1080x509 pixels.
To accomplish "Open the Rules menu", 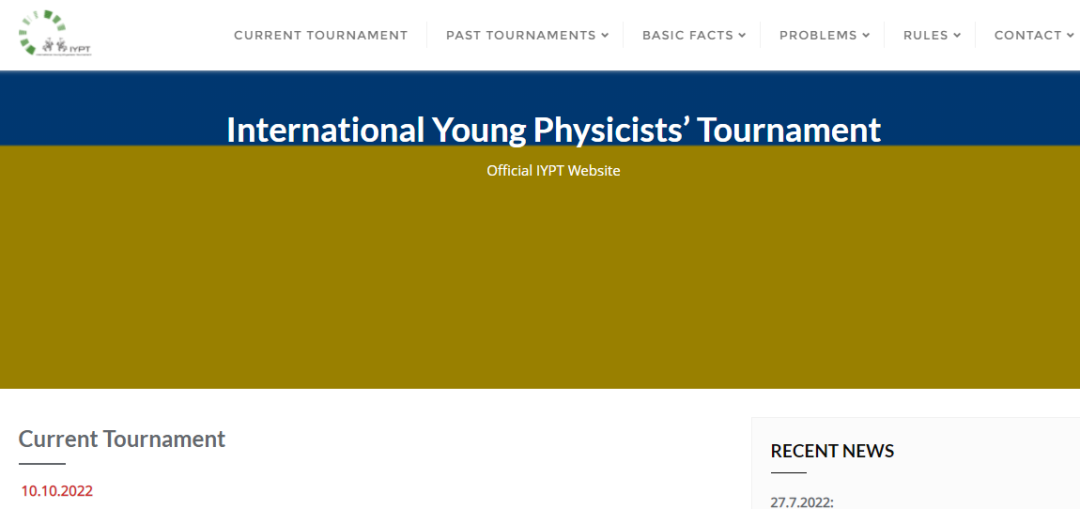I will point(926,35).
